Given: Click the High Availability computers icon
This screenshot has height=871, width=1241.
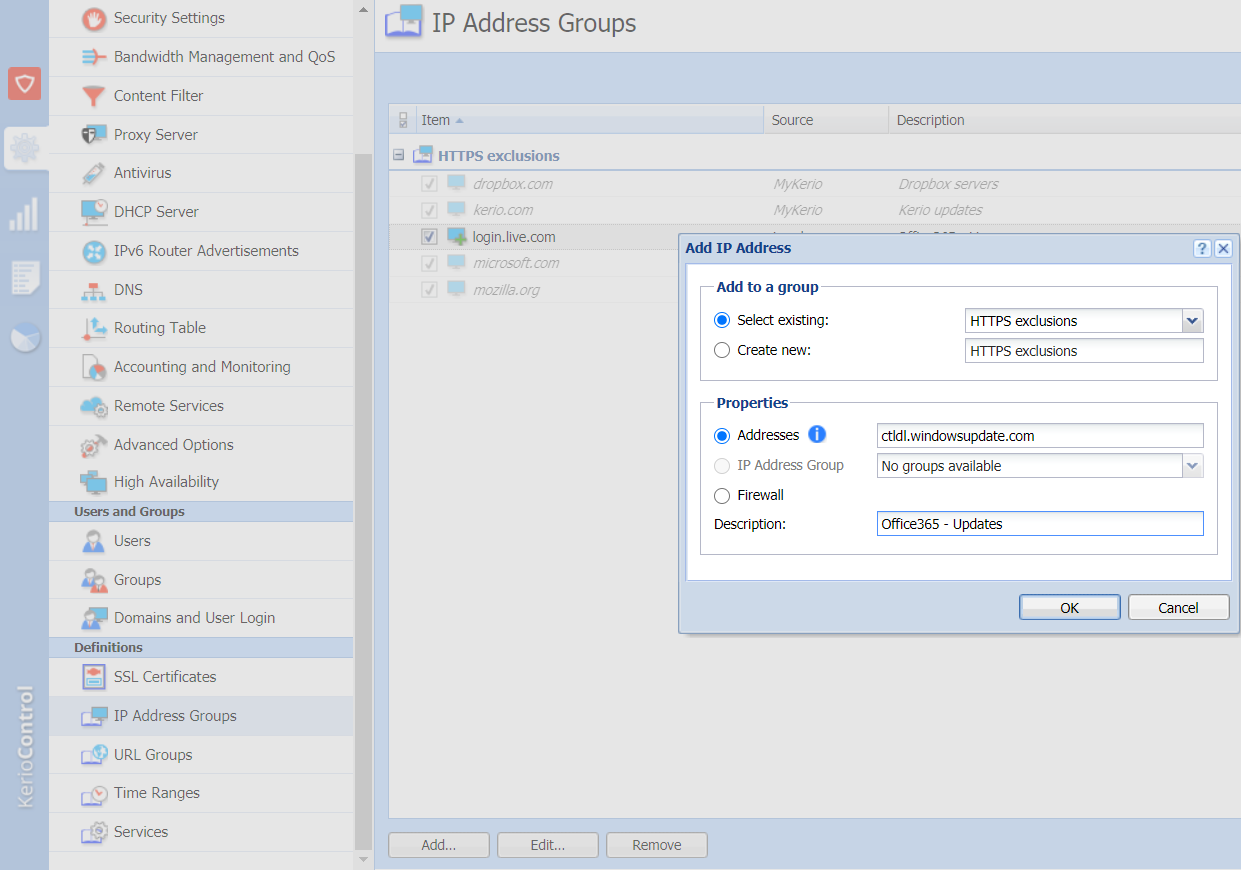Looking at the screenshot, I should pyautogui.click(x=94, y=482).
